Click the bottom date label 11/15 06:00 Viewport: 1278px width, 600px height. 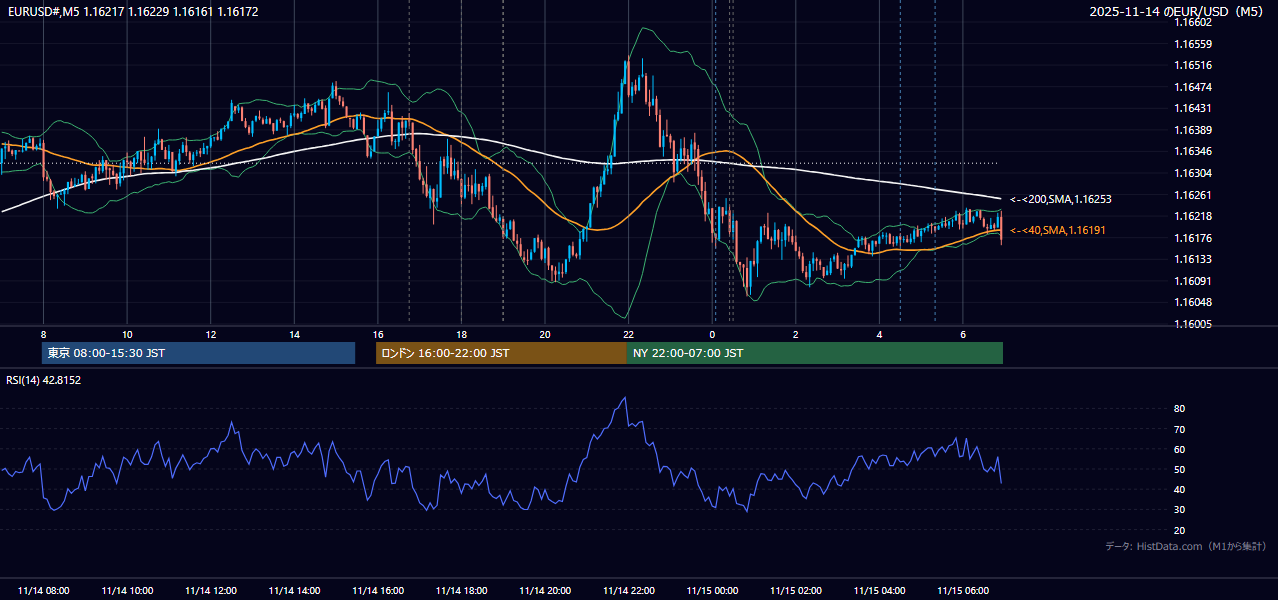(962, 591)
